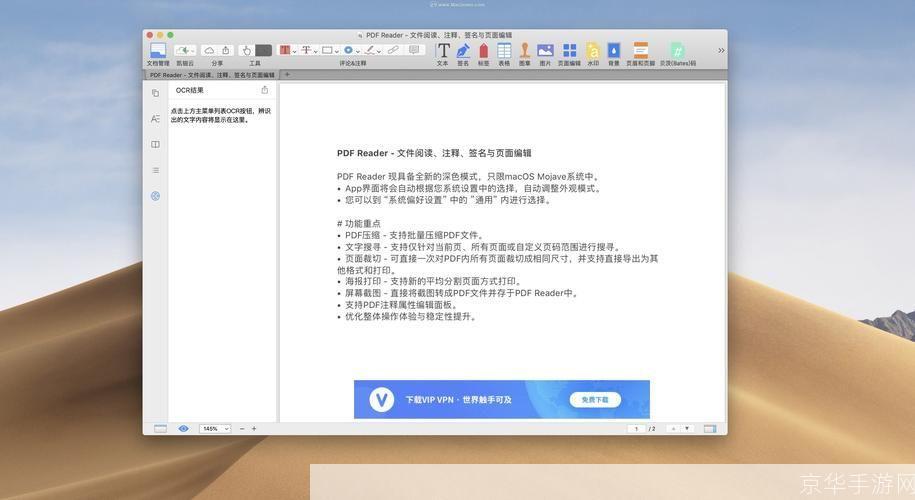The width and height of the screenshot is (915, 500).
Task: Go to previous page with up arrow
Action: (673, 429)
